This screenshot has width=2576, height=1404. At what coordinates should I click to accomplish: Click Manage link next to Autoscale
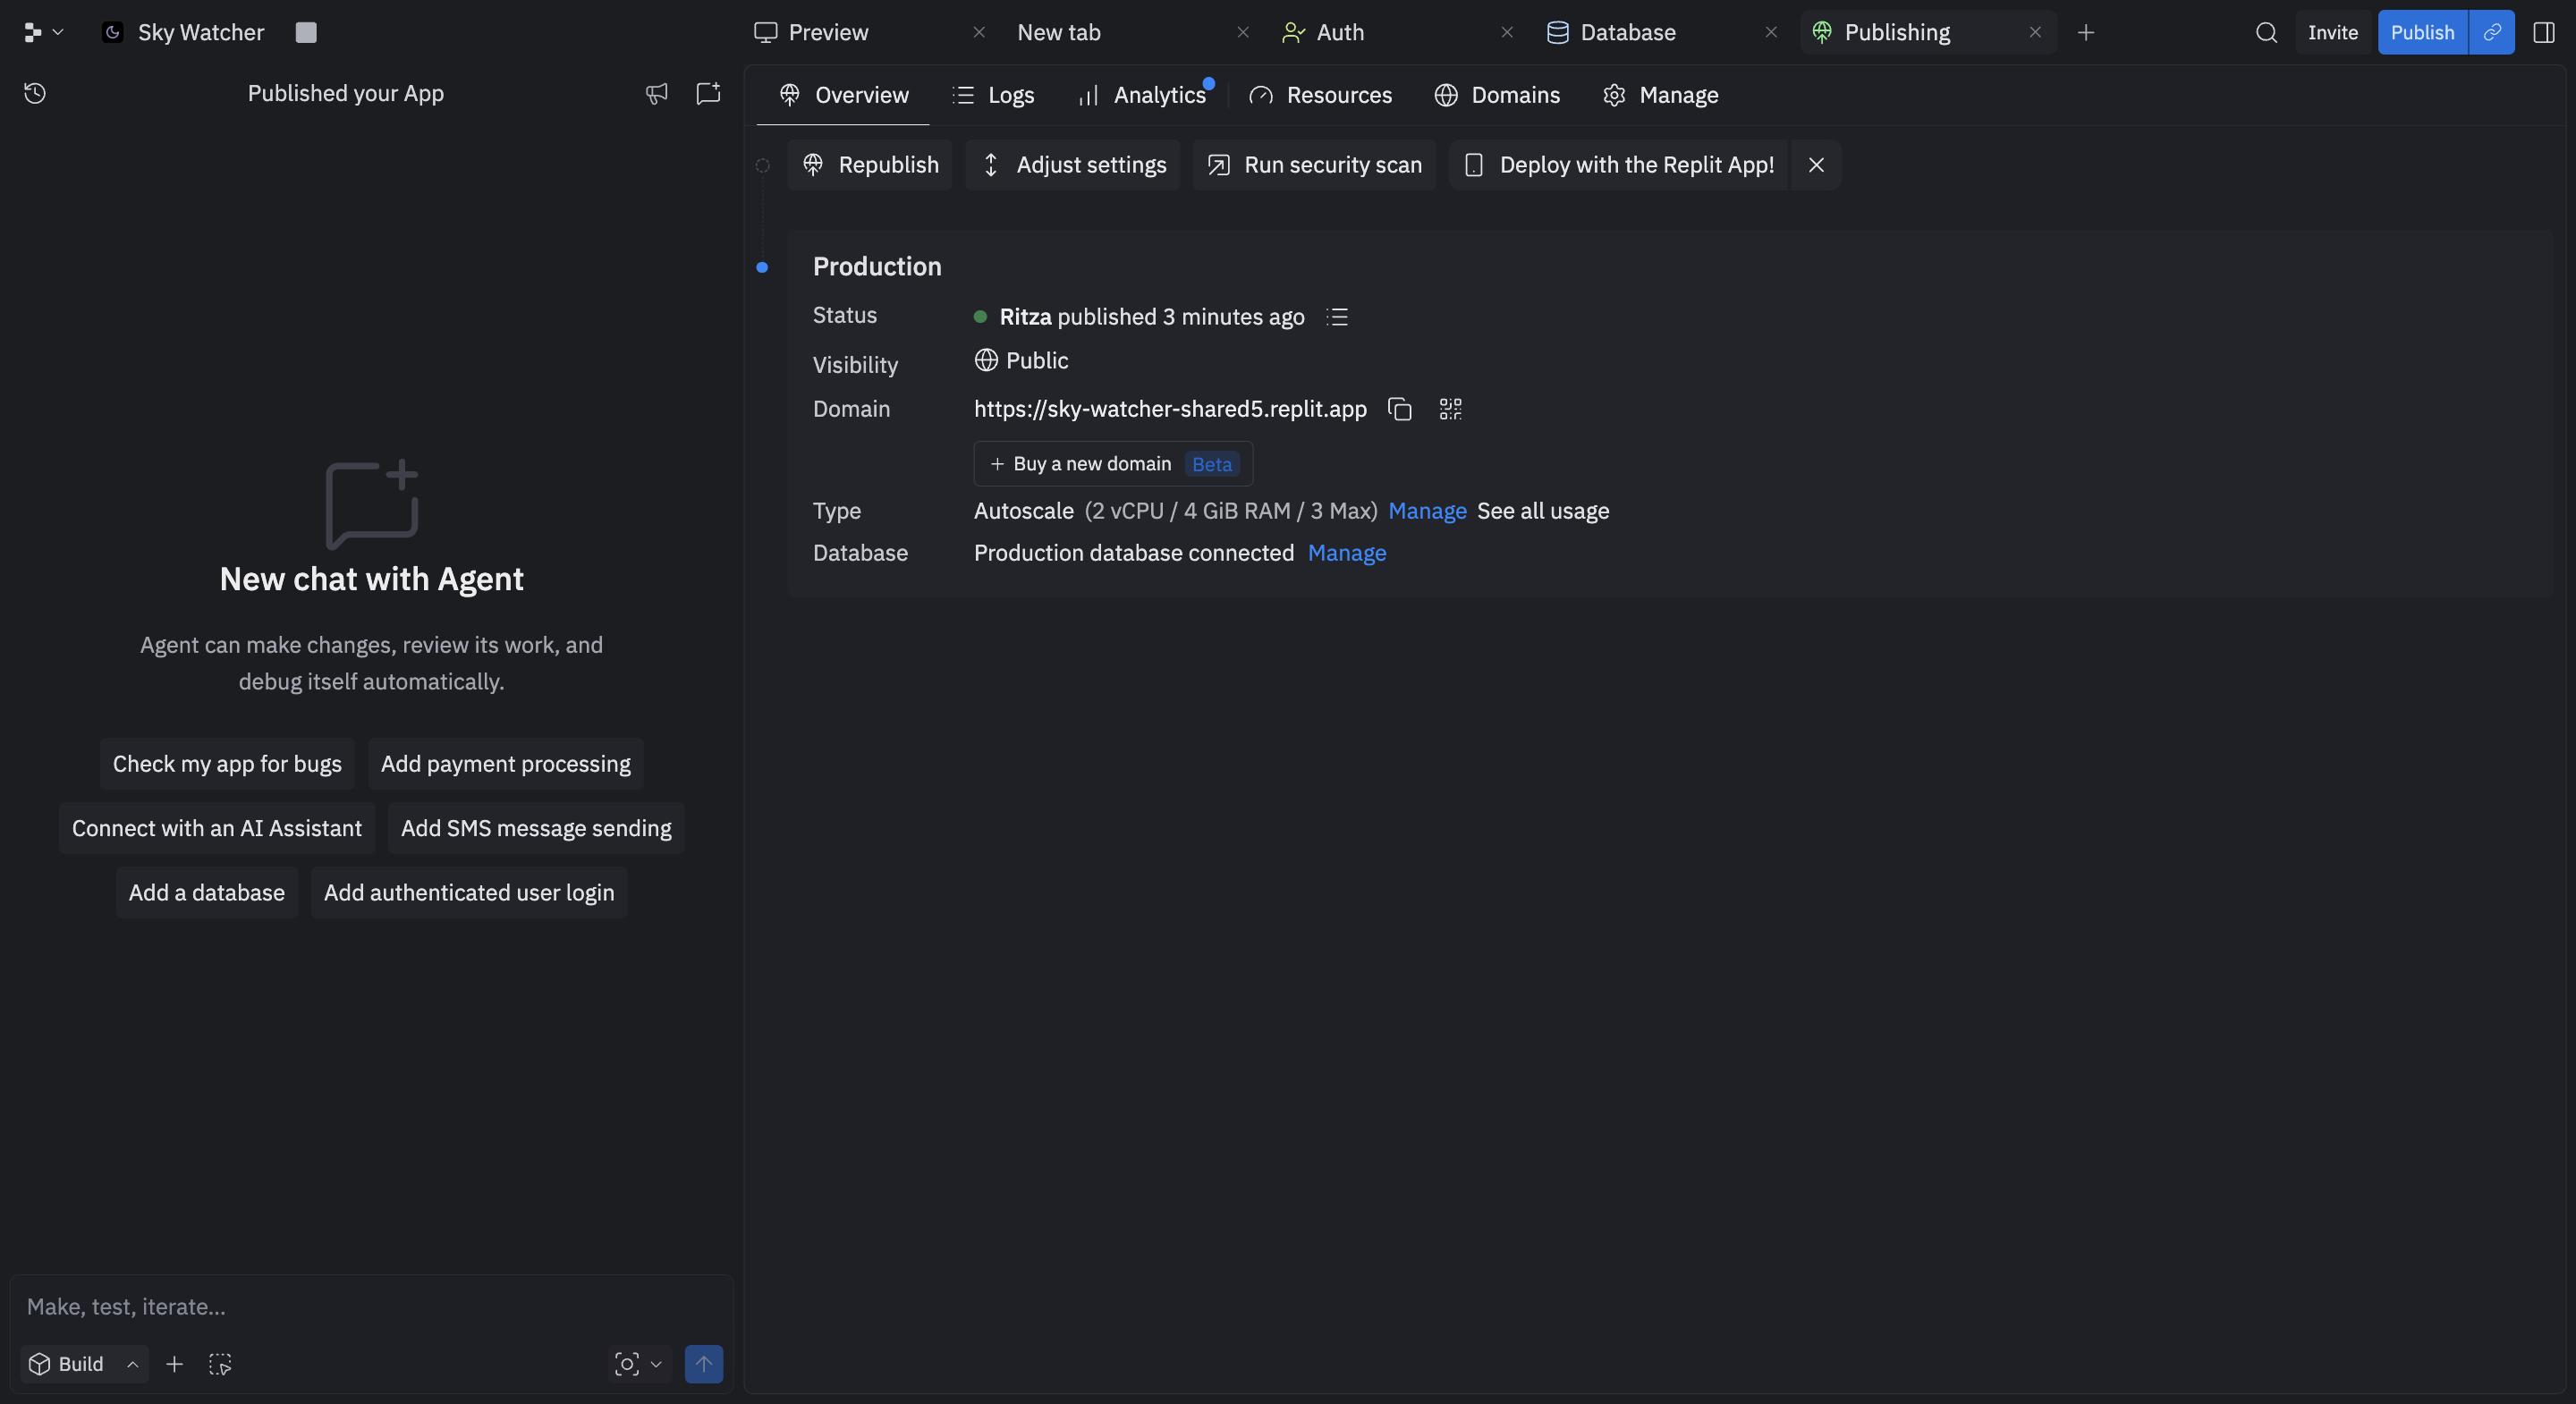click(x=1427, y=511)
